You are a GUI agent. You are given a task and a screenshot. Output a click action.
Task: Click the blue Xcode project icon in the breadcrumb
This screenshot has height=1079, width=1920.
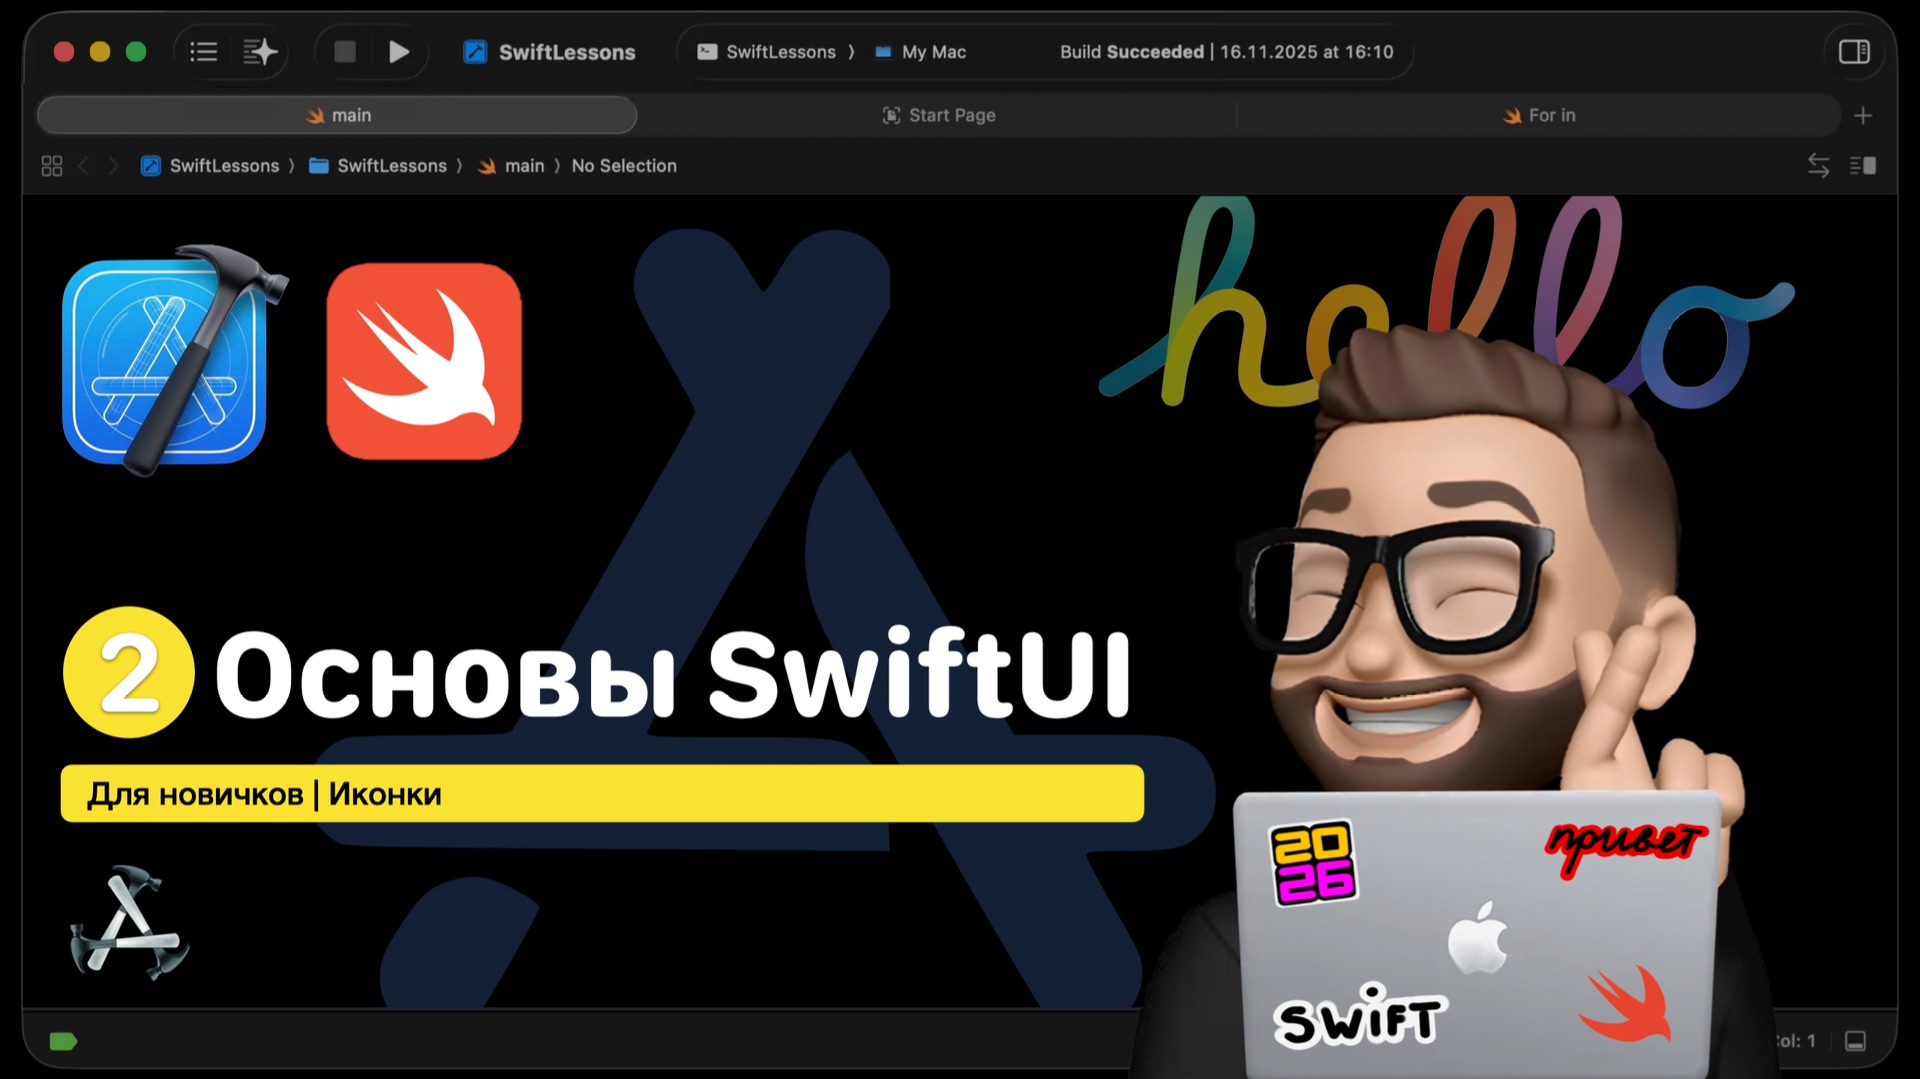[151, 165]
